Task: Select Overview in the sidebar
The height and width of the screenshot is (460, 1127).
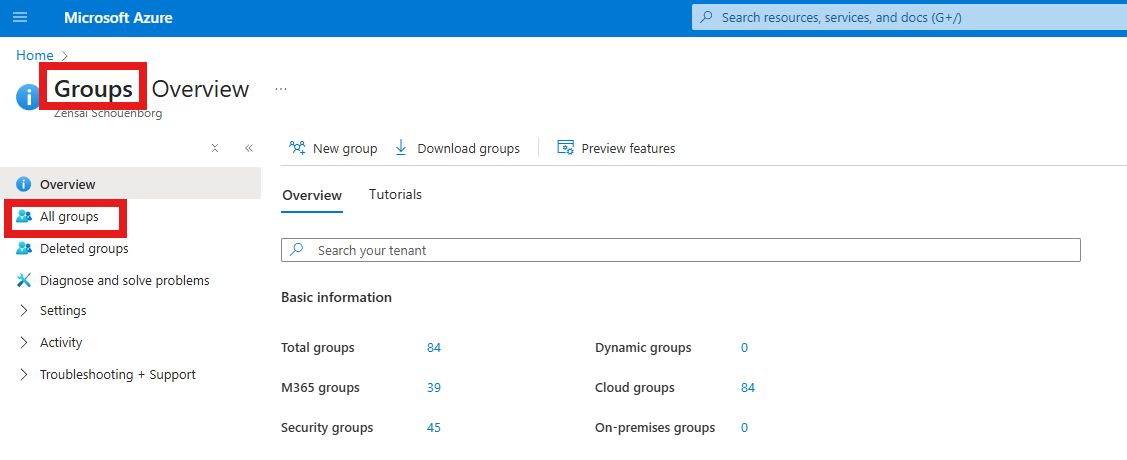Action: [x=130, y=185]
